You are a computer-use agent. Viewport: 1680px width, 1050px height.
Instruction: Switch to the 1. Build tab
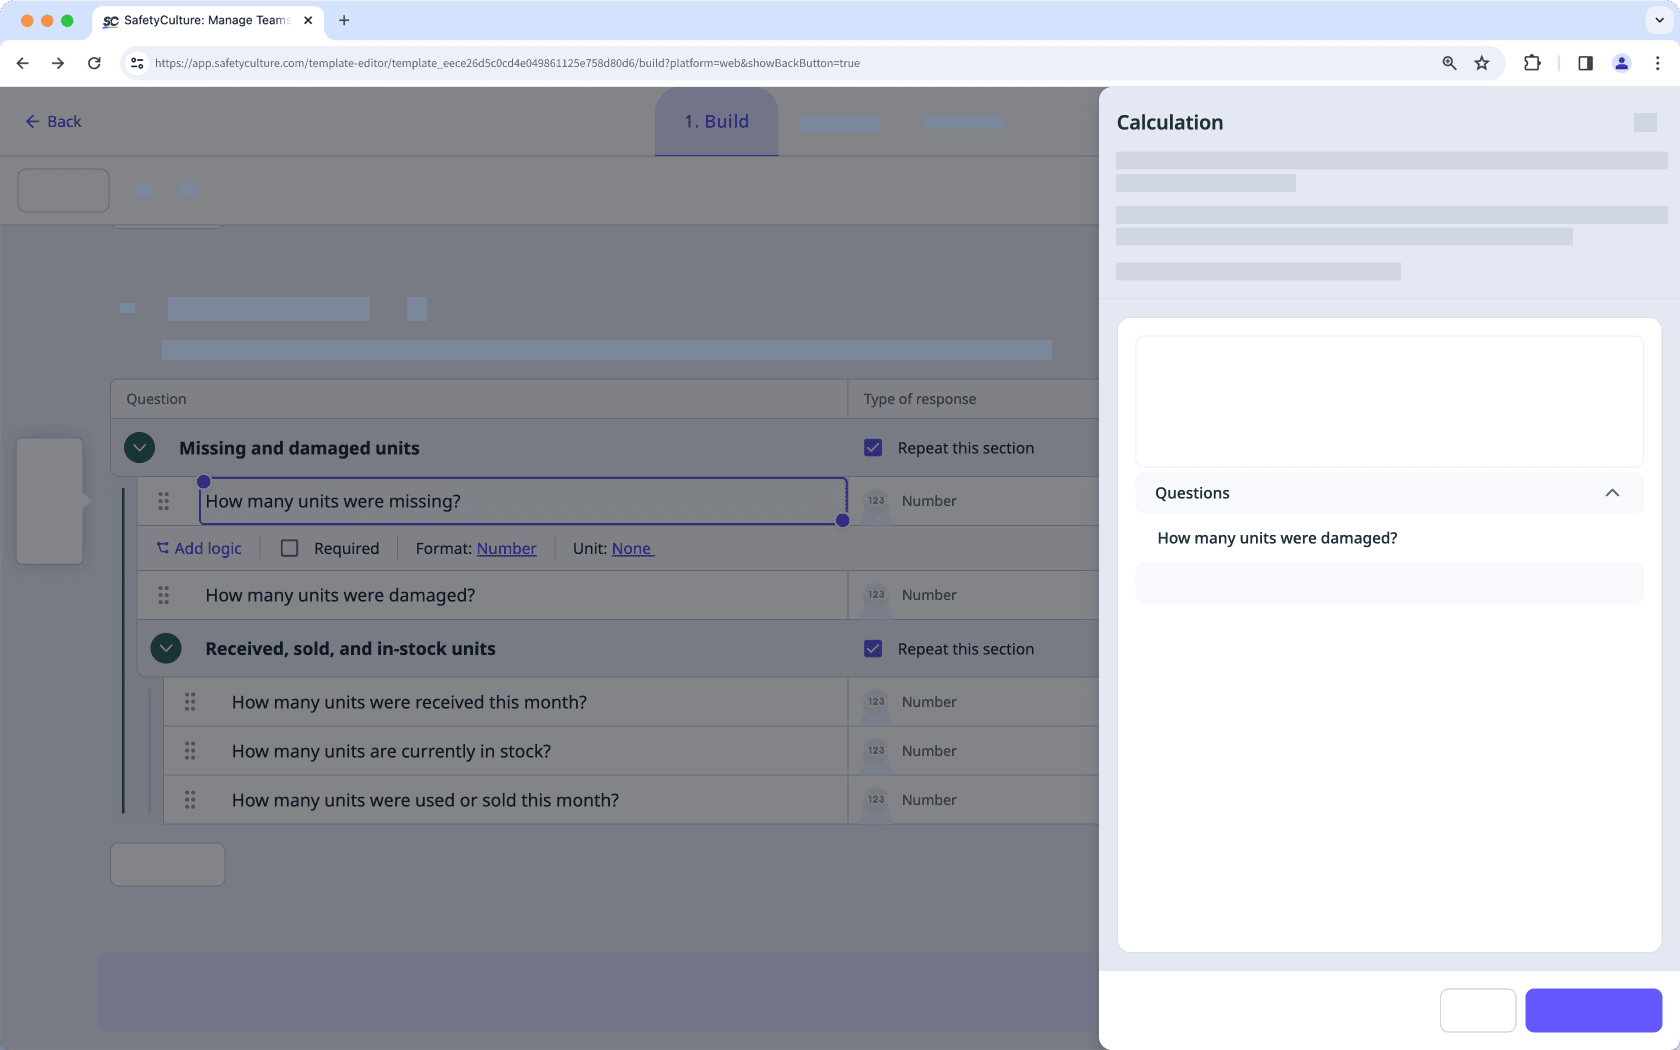716,121
